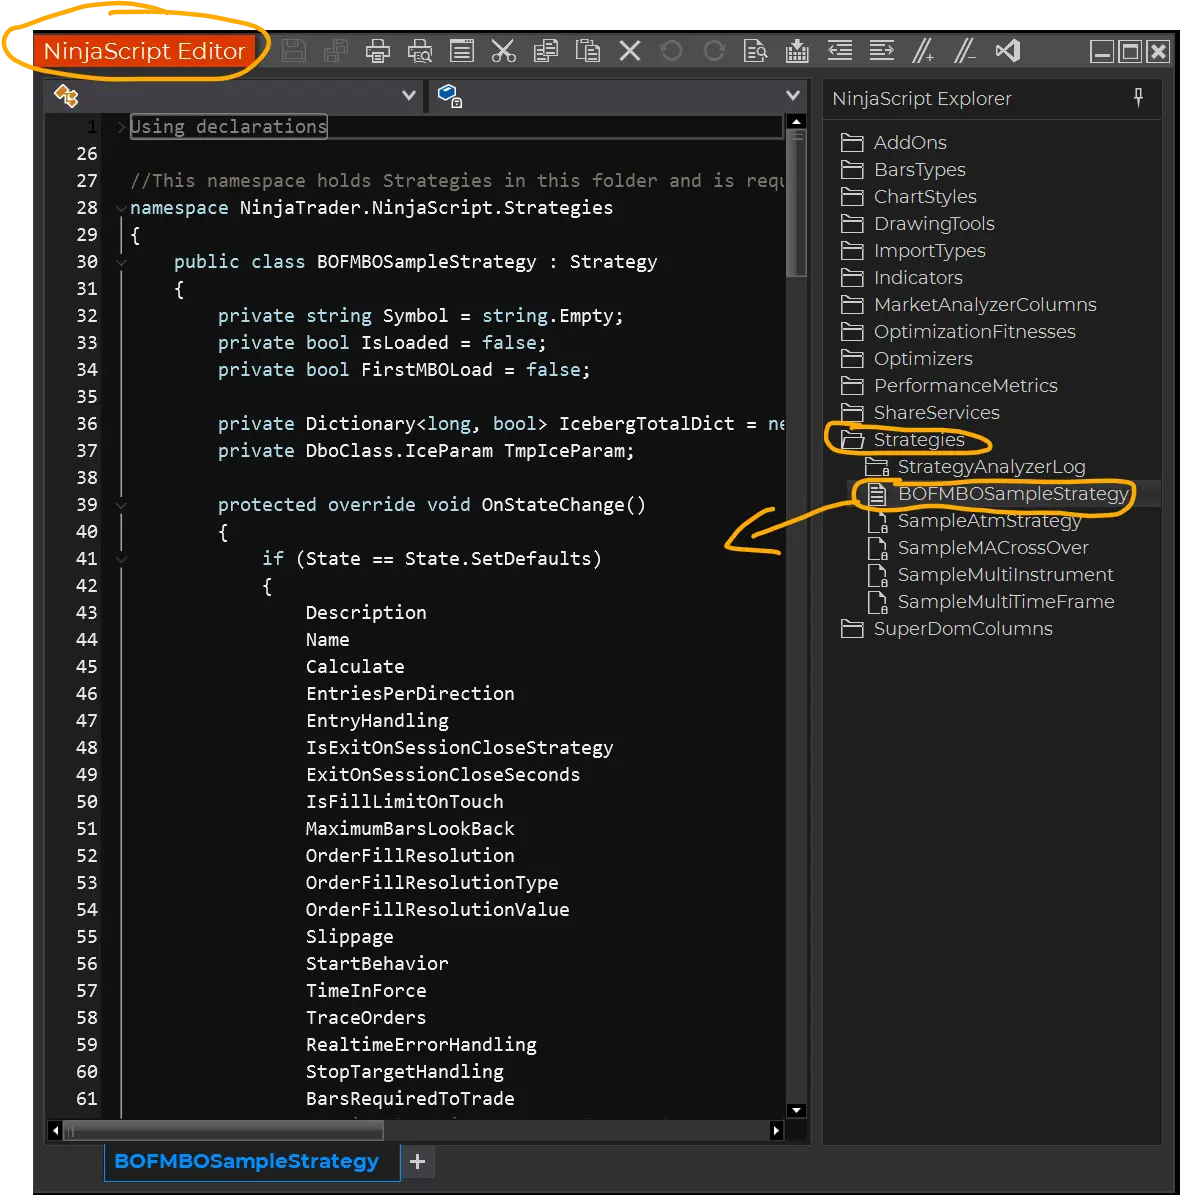1180x1195 pixels.
Task: Open the right member selector dropdown
Action: 793,96
